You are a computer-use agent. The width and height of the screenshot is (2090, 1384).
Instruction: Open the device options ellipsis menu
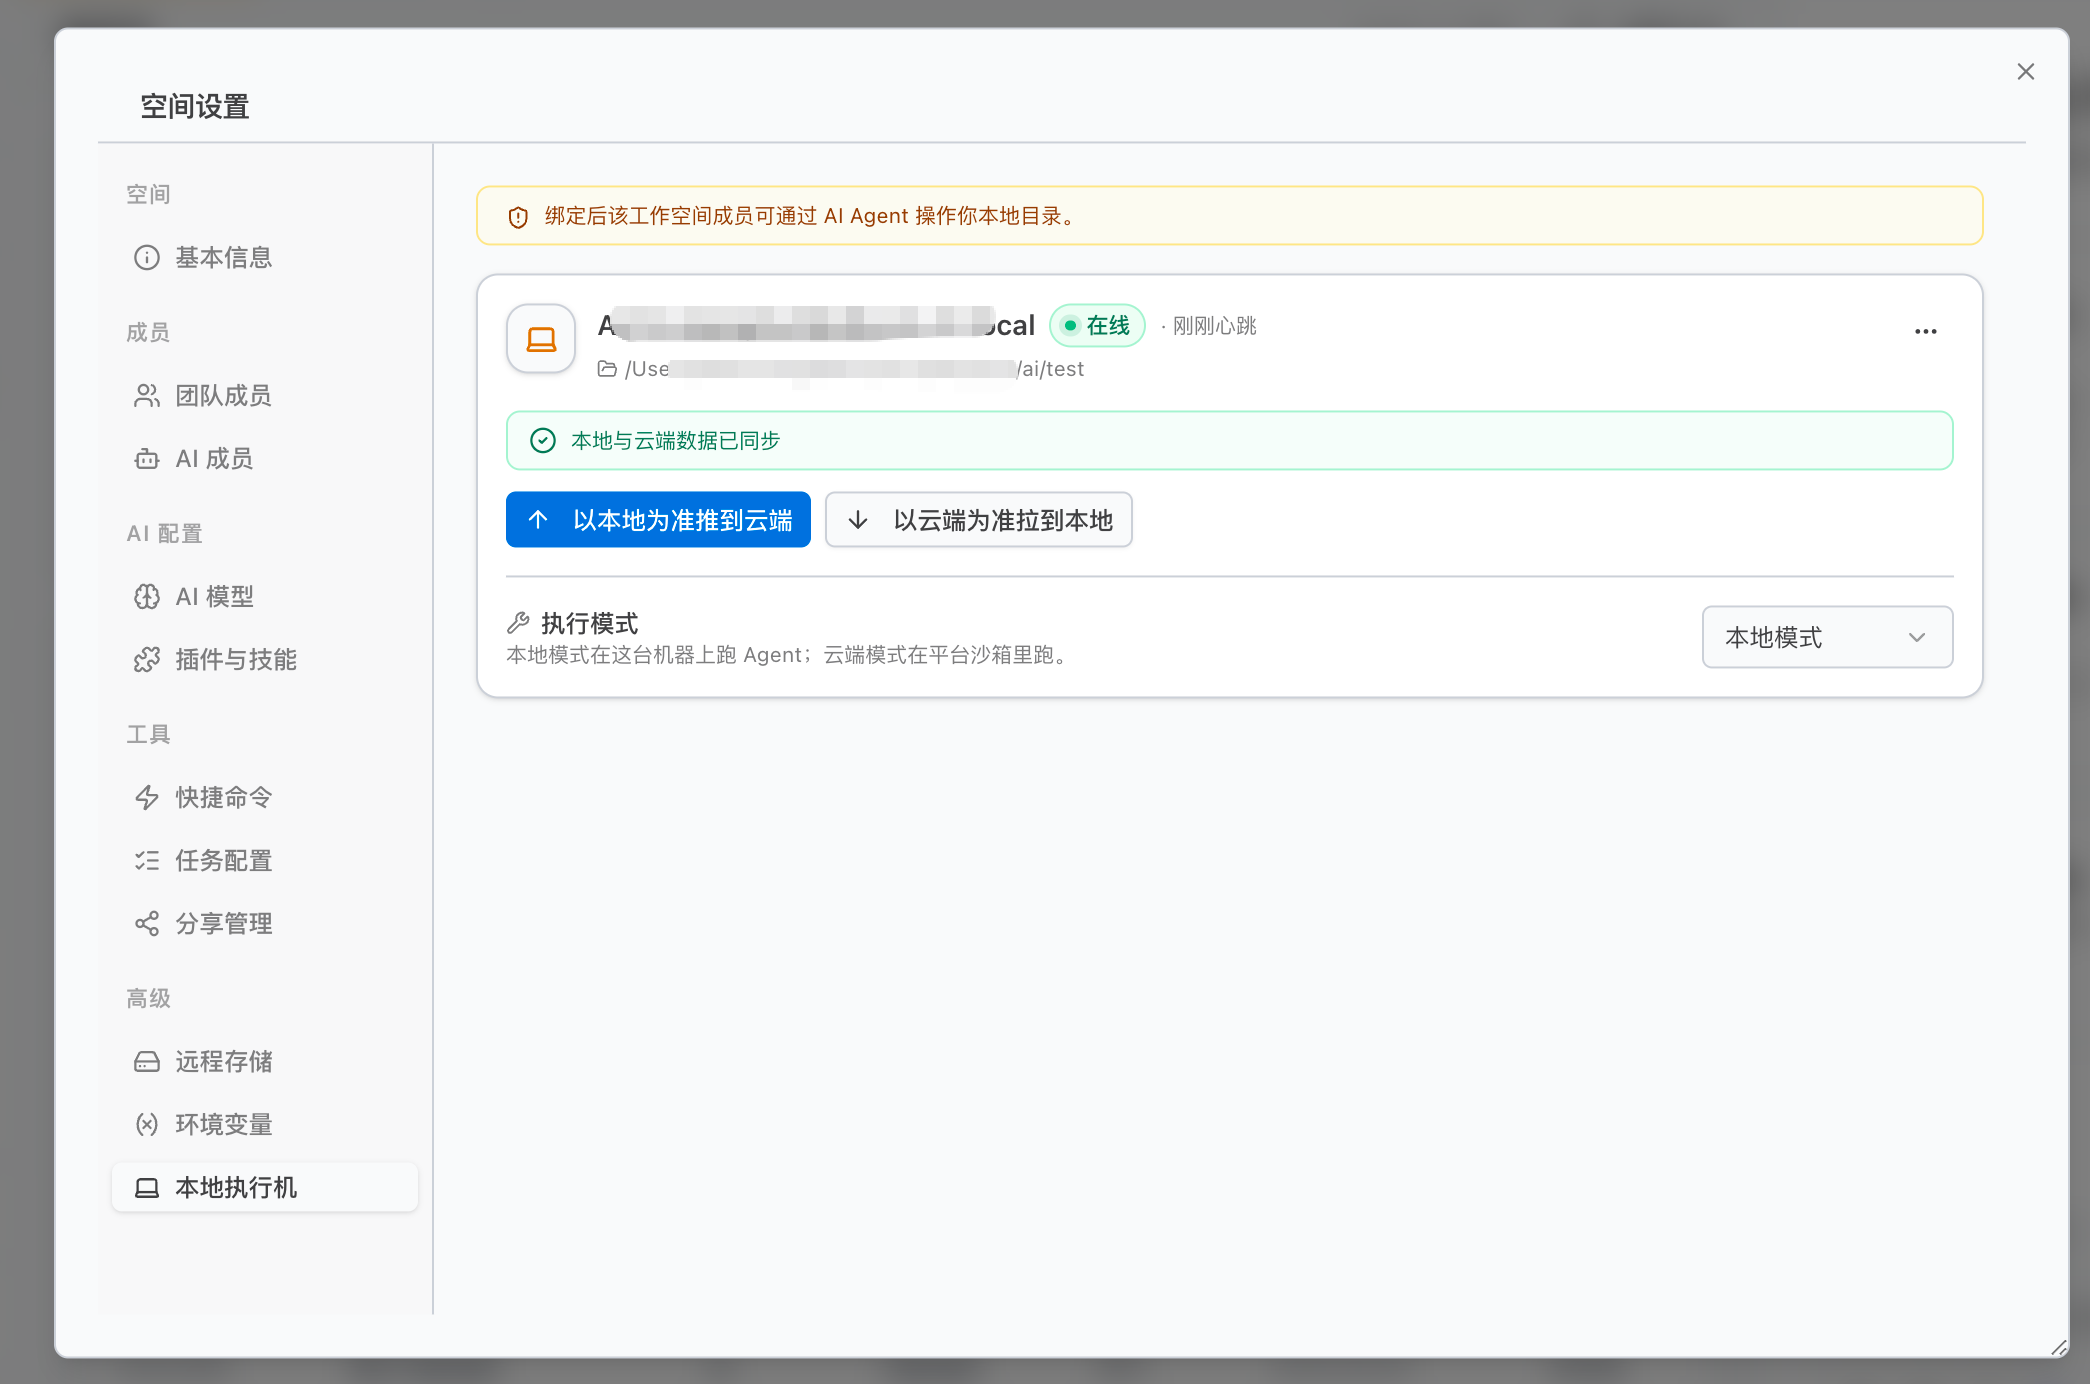click(1925, 331)
